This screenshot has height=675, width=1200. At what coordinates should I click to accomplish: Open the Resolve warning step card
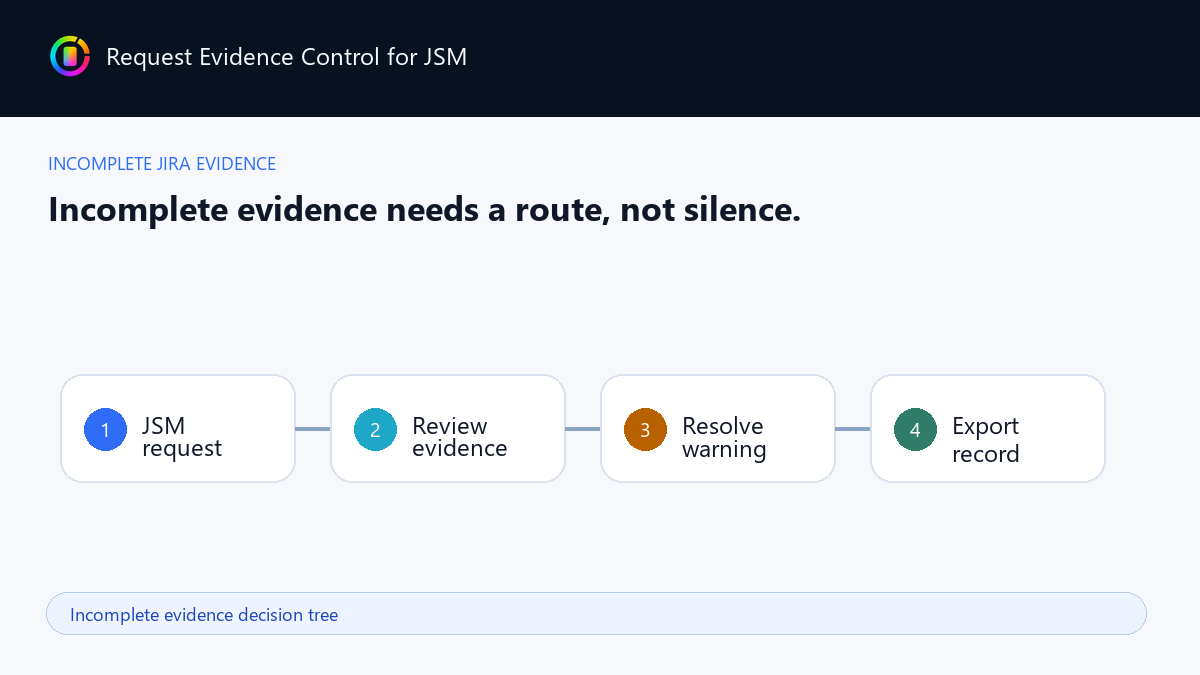(x=718, y=429)
